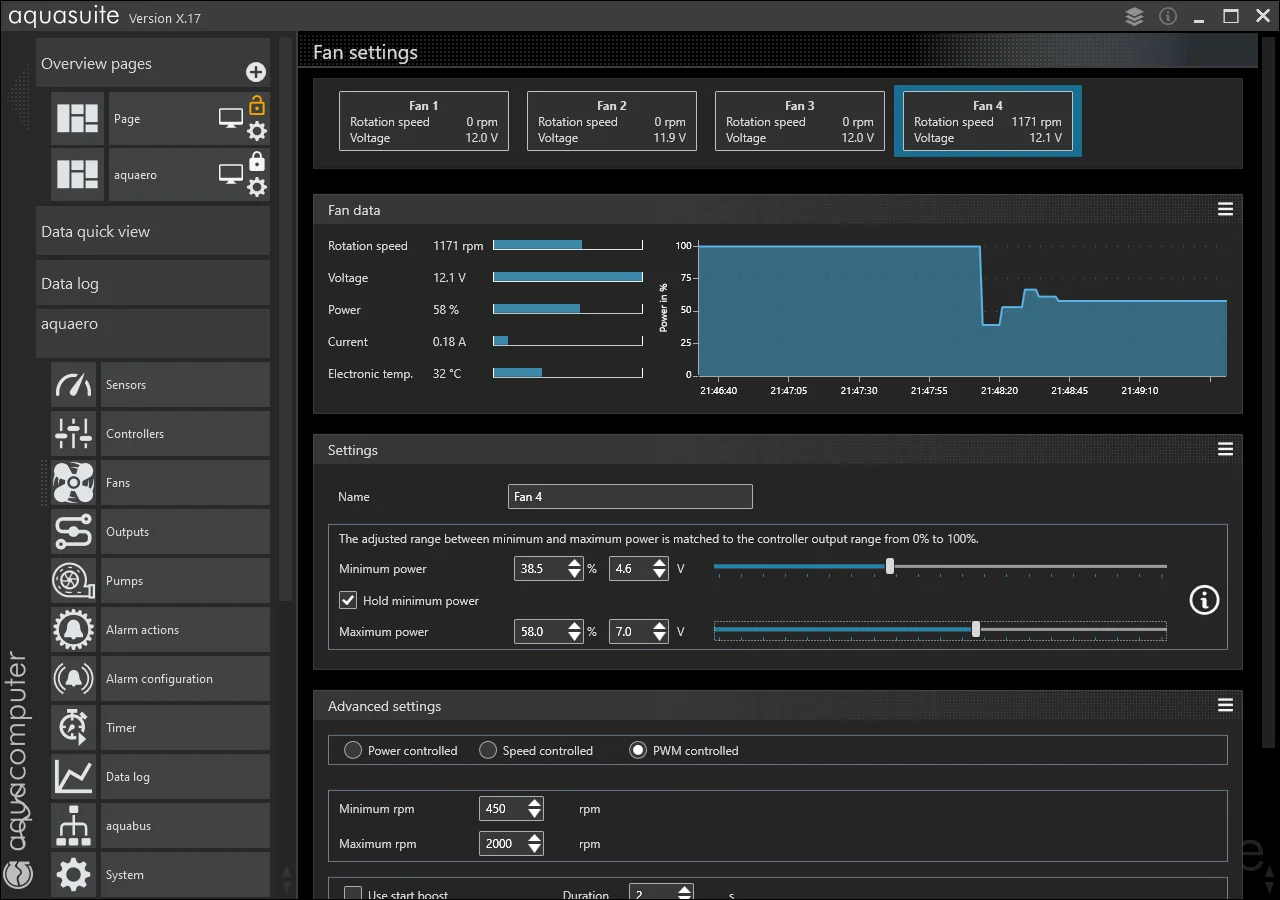Viewport: 1280px width, 900px height.
Task: Select the Fan 1 tile
Action: (424, 121)
